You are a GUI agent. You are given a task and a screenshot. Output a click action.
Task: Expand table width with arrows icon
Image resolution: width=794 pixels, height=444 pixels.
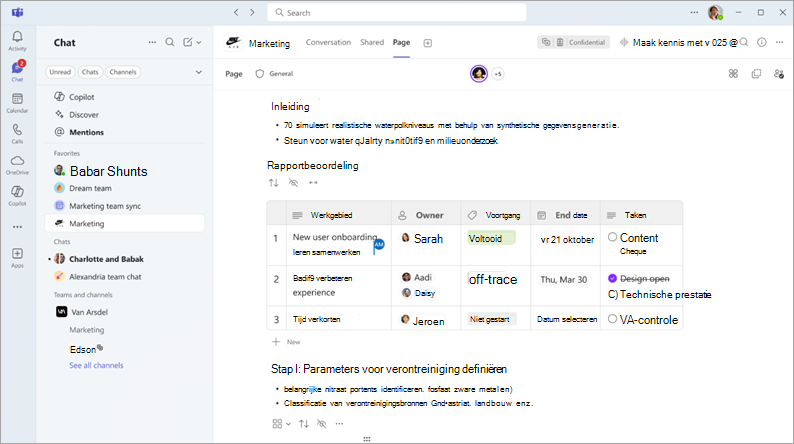[313, 183]
